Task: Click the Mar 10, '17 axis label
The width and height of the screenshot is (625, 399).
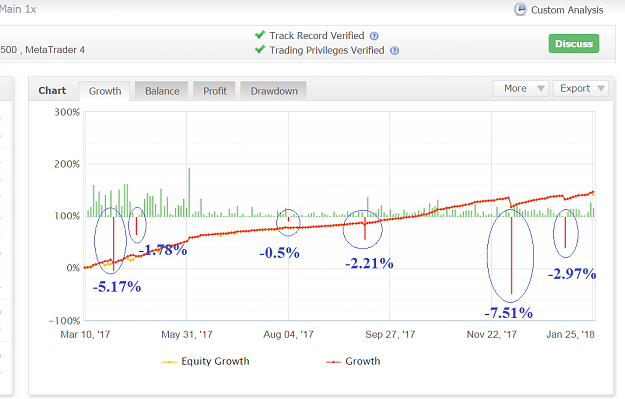Action: coord(85,334)
